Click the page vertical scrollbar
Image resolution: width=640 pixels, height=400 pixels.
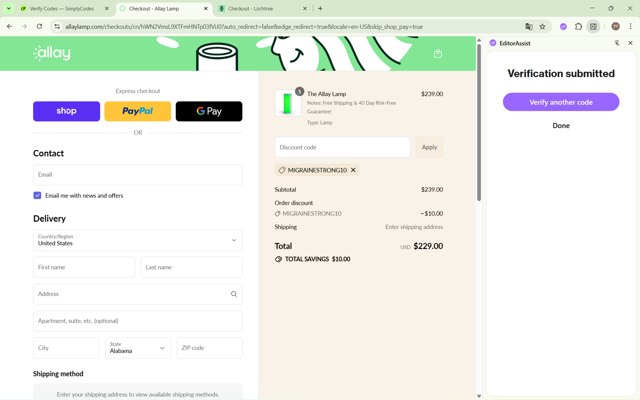(x=479, y=122)
